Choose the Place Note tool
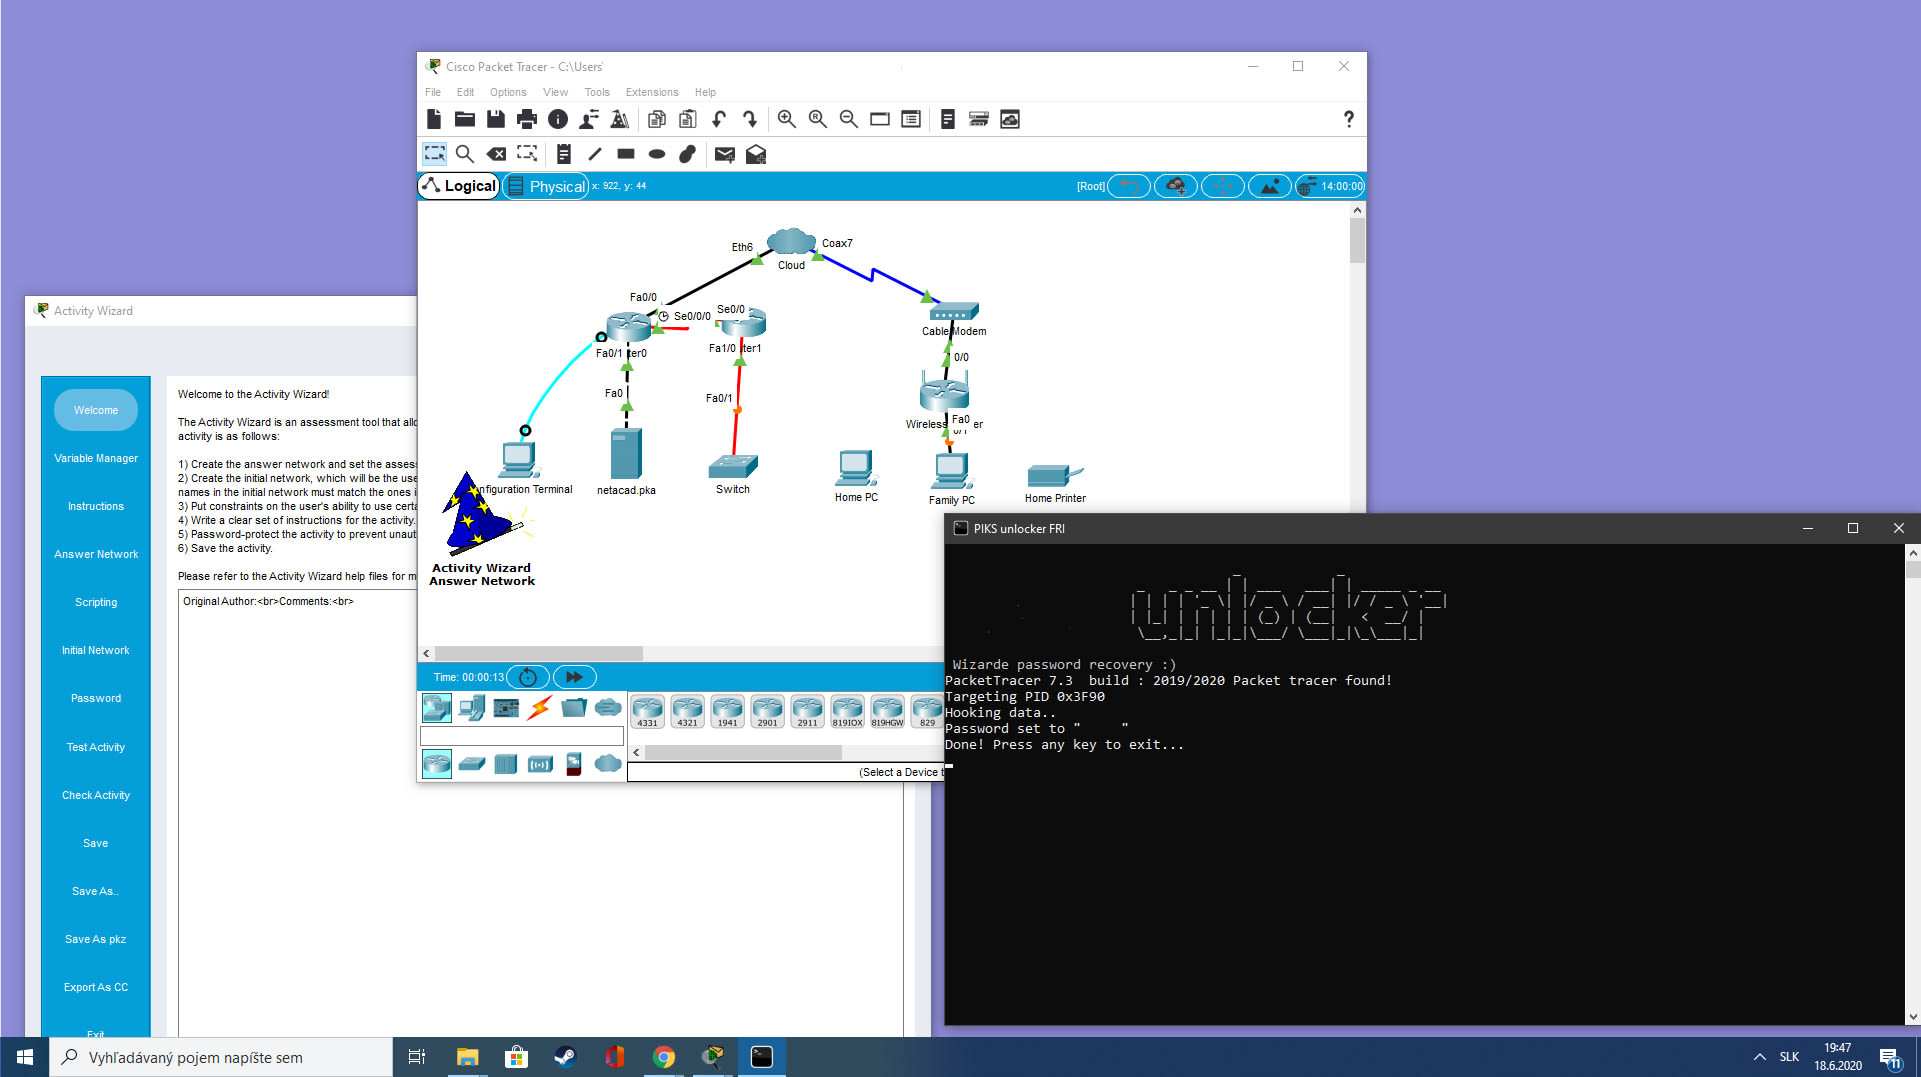Image resolution: width=1921 pixels, height=1077 pixels. [564, 154]
